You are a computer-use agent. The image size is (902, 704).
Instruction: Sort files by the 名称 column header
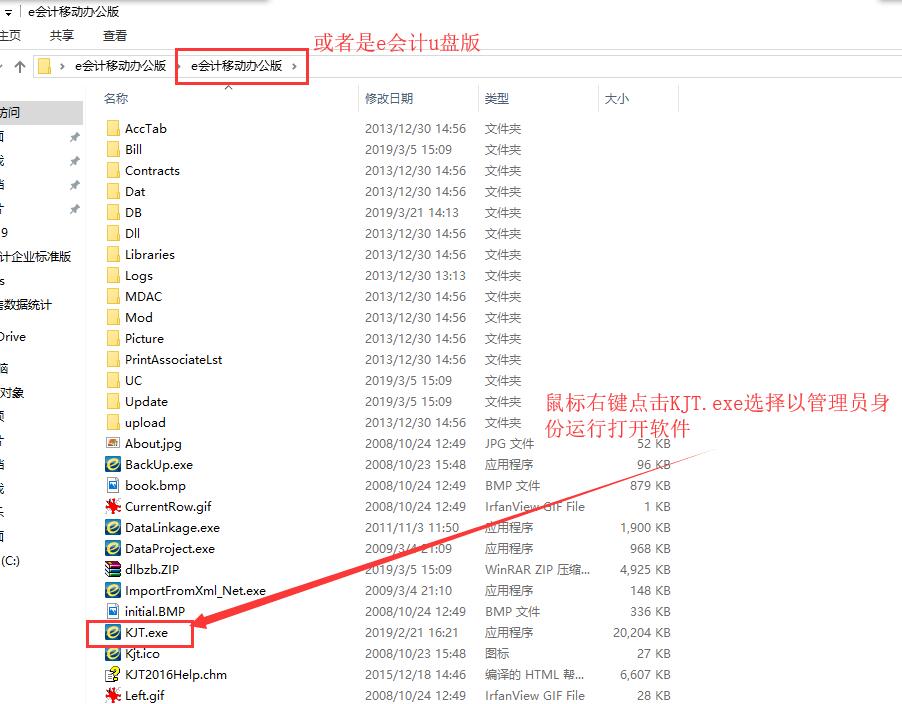click(116, 98)
